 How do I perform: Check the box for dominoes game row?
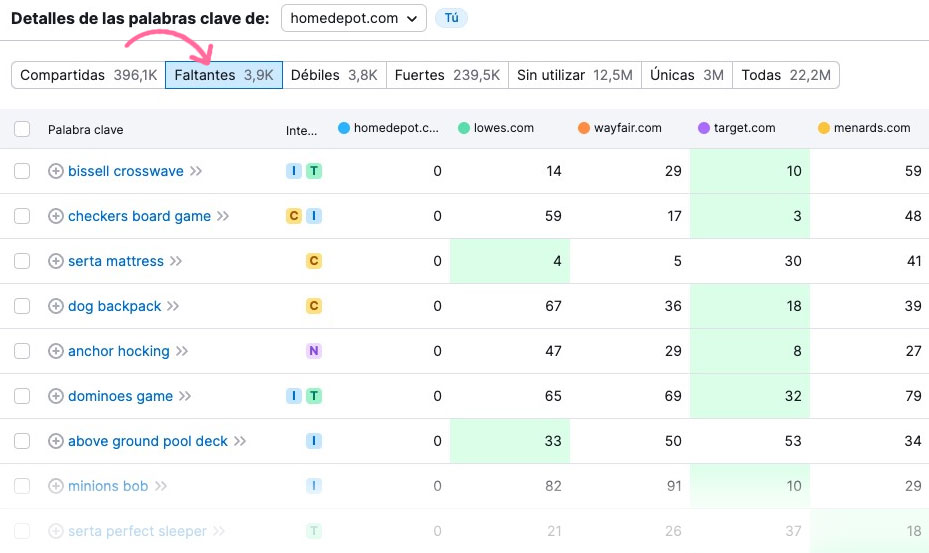tap(22, 396)
